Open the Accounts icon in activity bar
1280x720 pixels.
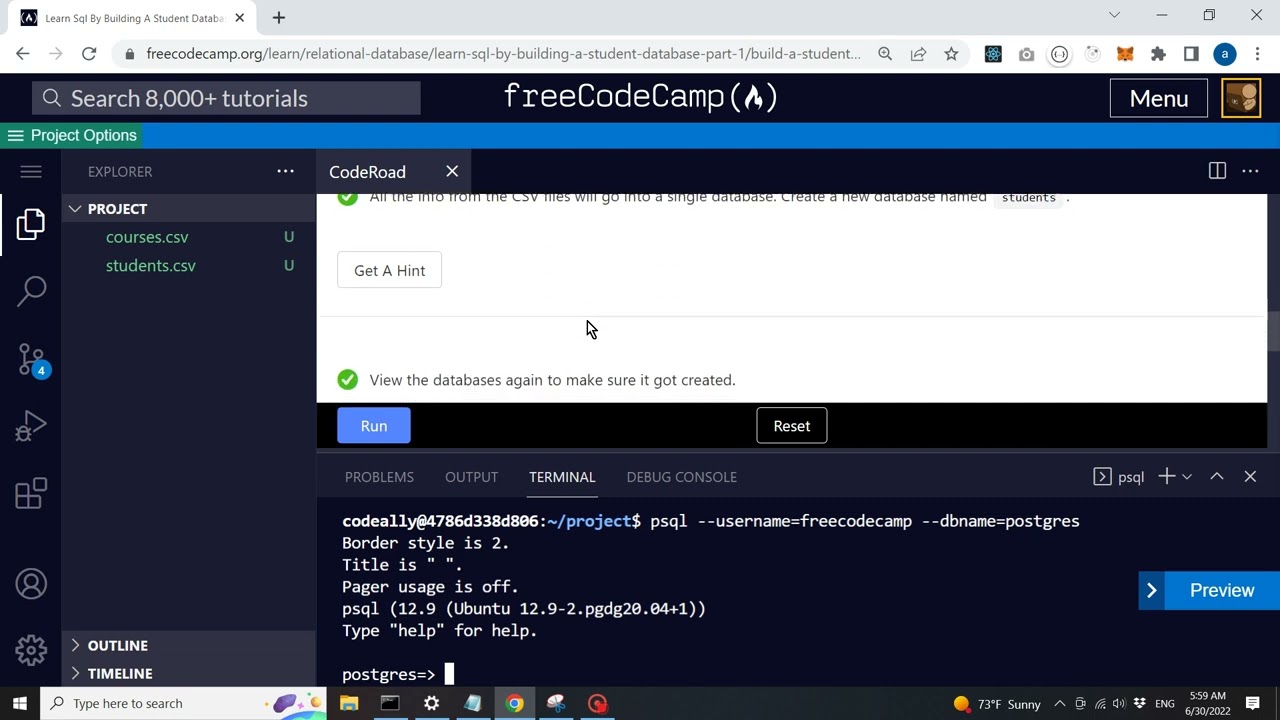click(31, 584)
